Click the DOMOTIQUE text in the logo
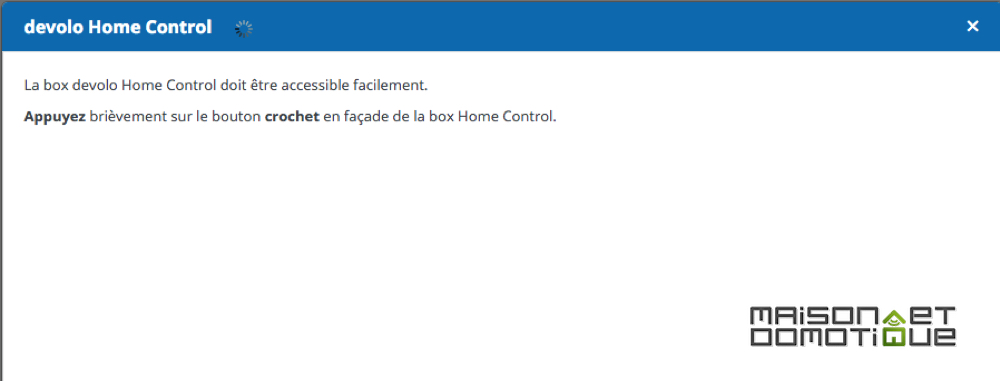Viewport: 1000px width, 381px height. (853, 337)
